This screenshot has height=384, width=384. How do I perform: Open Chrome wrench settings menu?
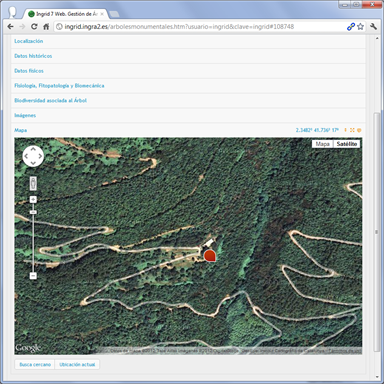pos(373,27)
